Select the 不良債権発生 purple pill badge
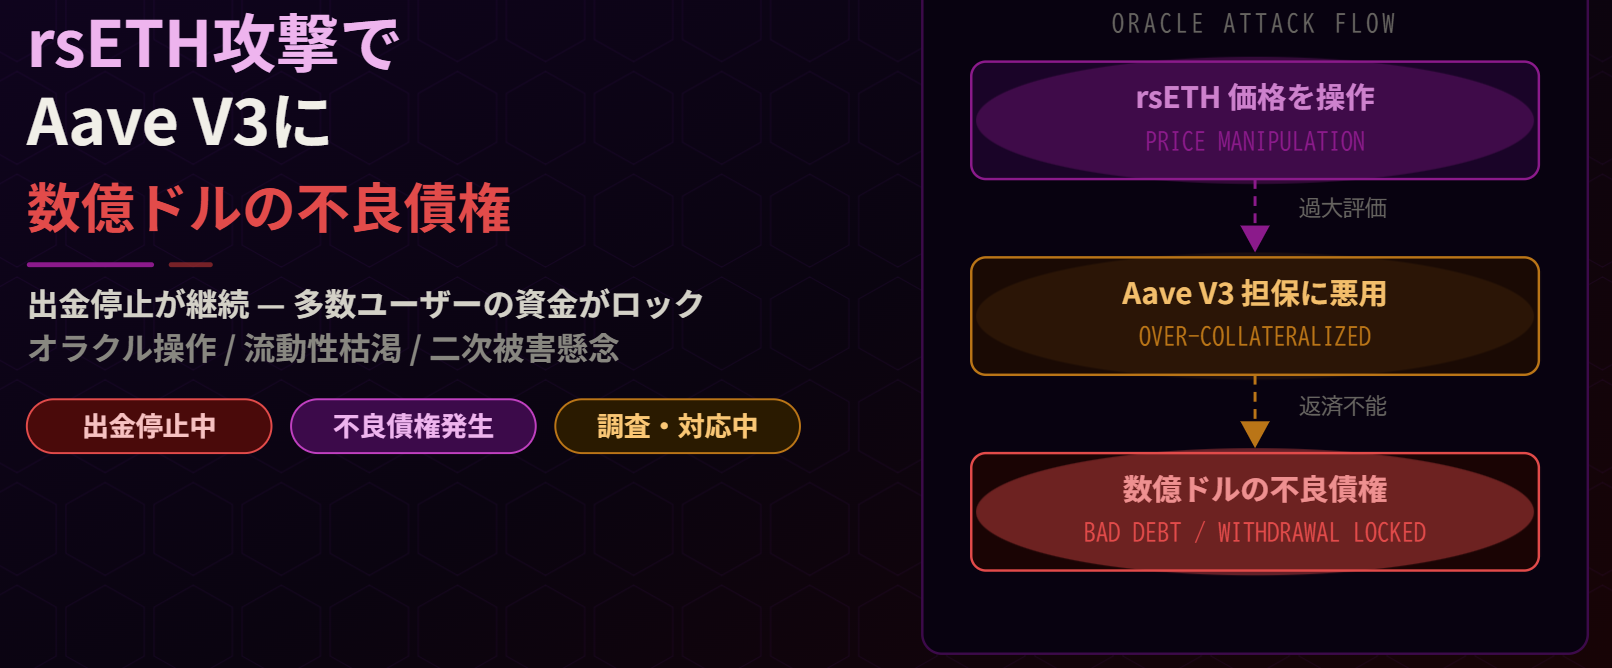 (x=413, y=426)
